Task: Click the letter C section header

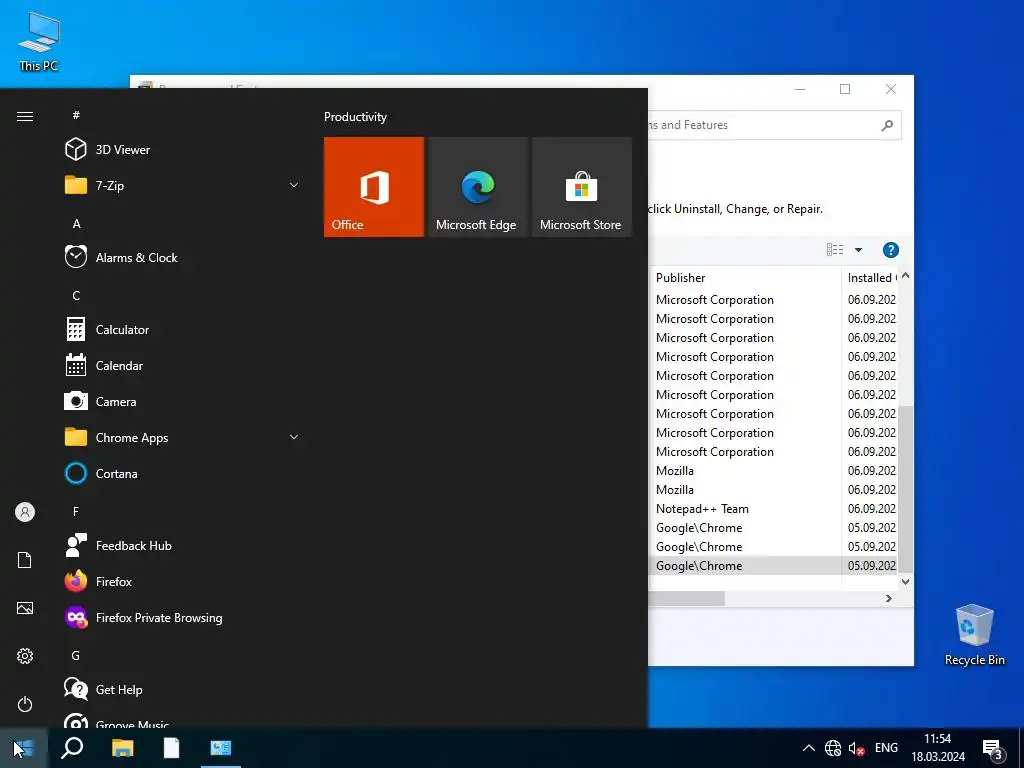Action: point(76,296)
